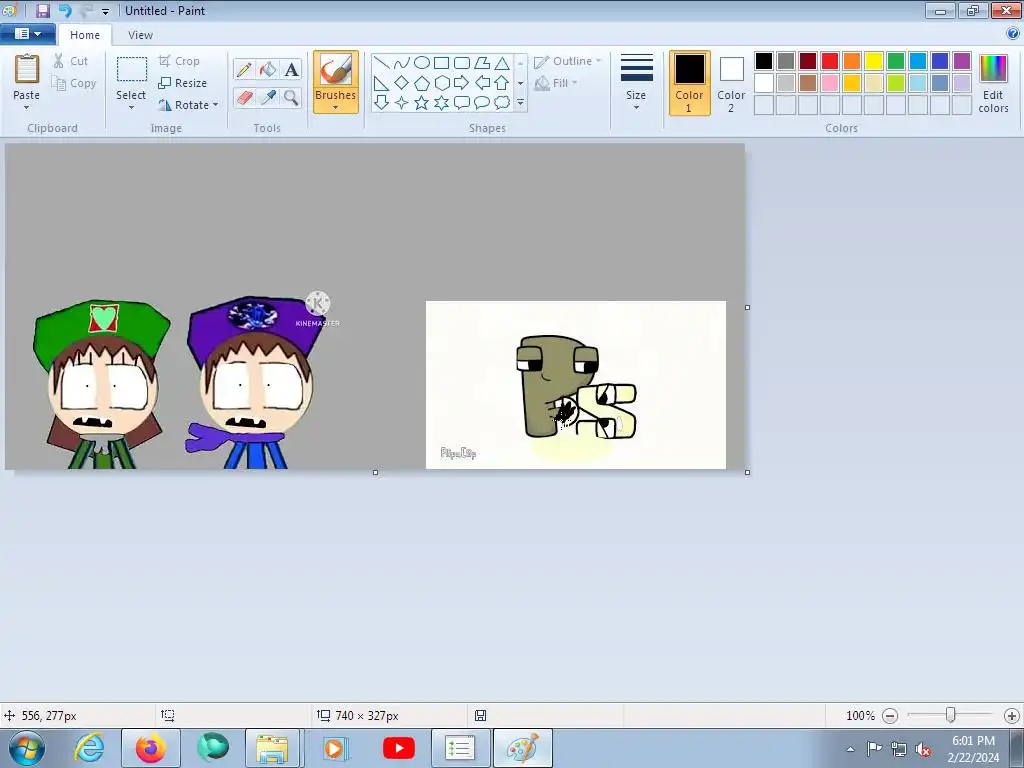Viewport: 1024px width, 768px height.
Task: Click the Resize button
Action: 183,83
